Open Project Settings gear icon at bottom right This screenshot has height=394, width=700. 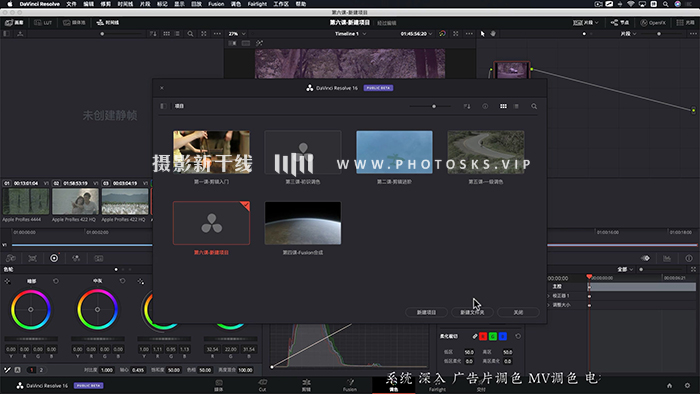(687, 386)
